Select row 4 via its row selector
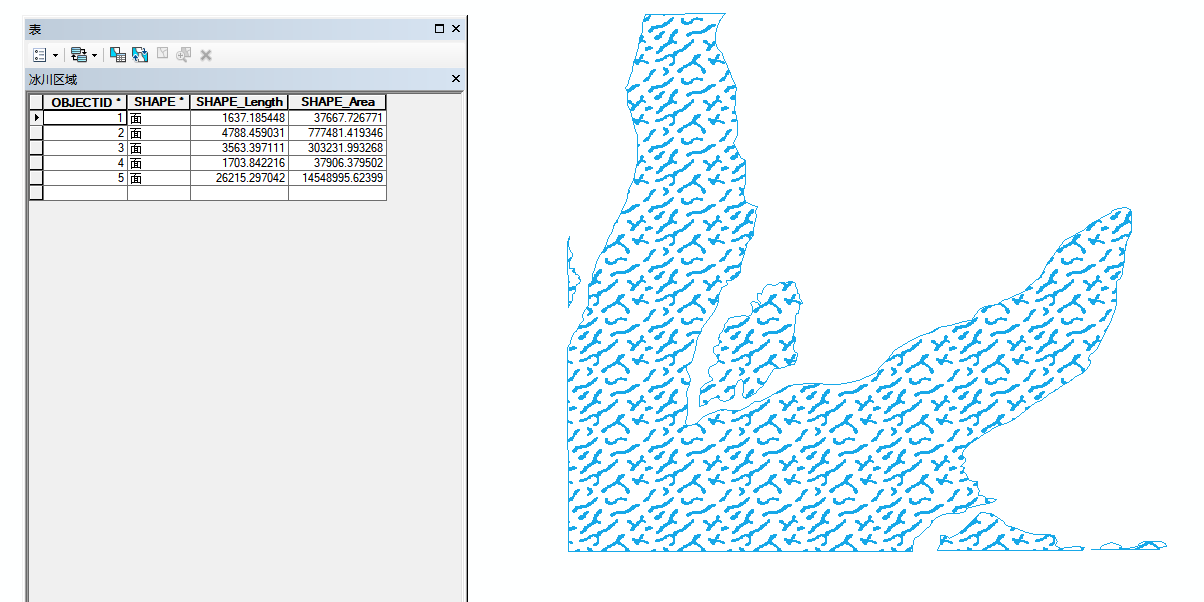Screen dimensions: 1204x602 [x=36, y=162]
